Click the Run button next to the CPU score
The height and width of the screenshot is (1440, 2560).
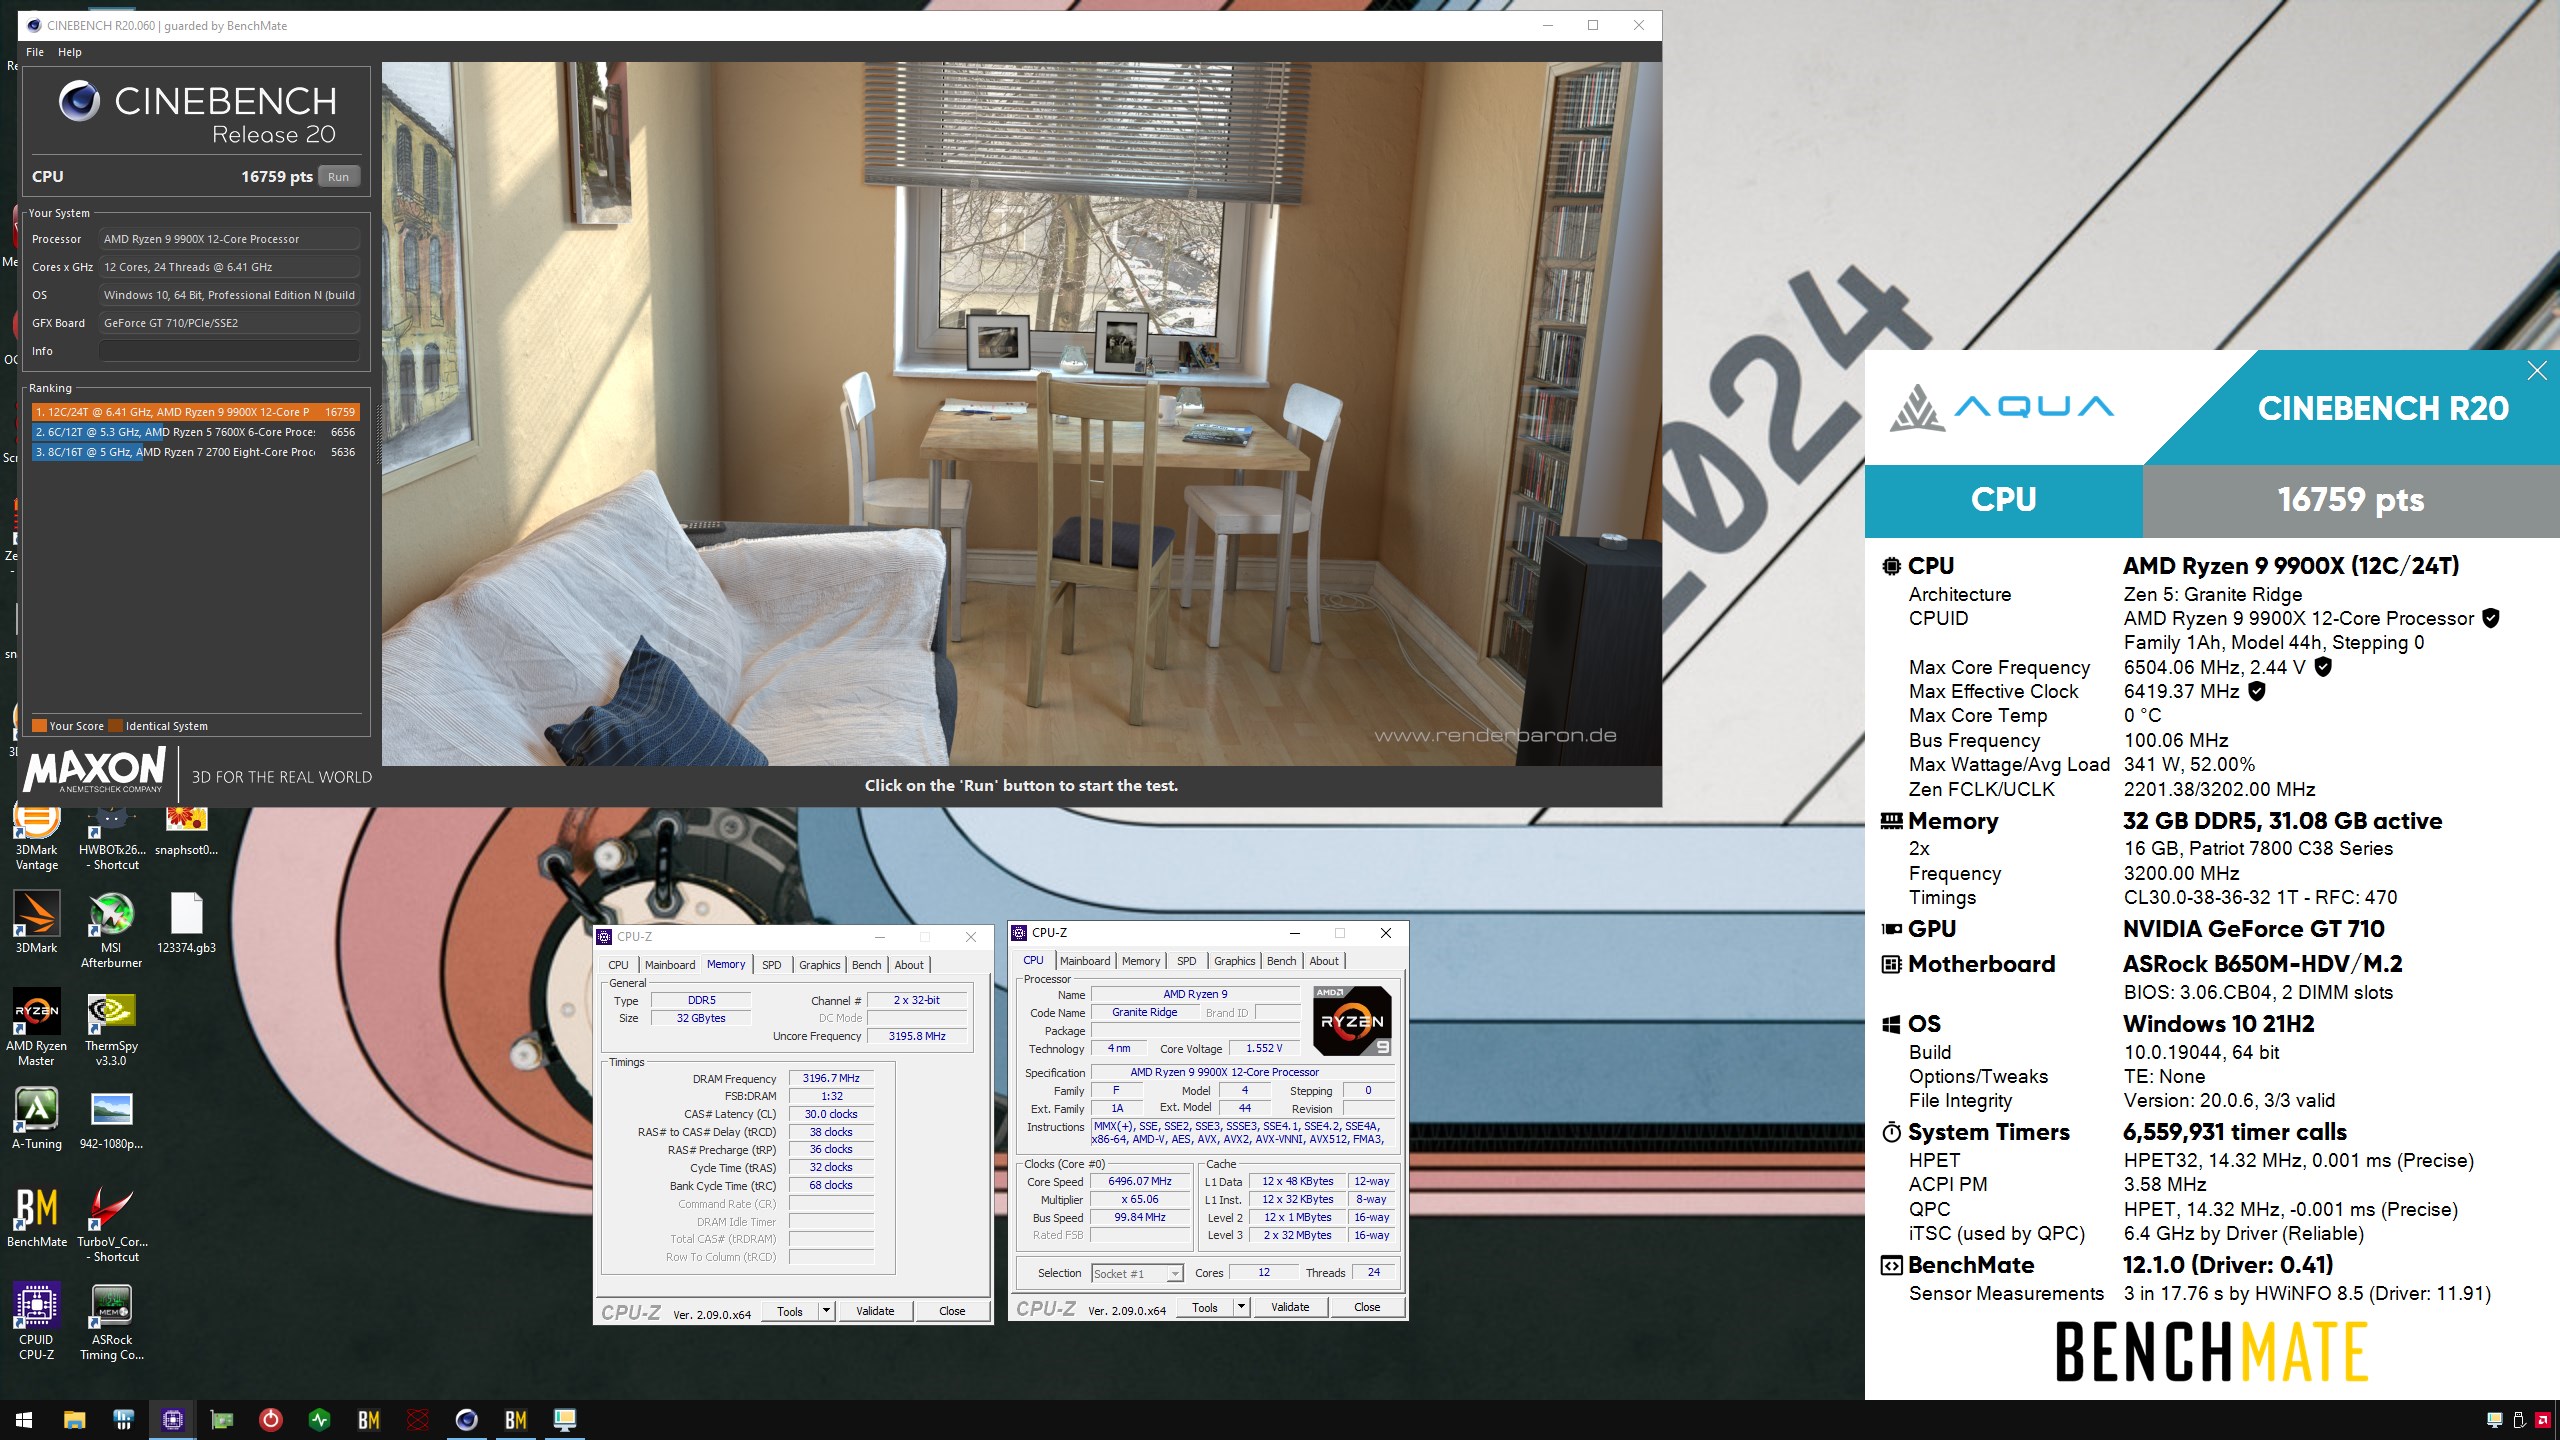(x=339, y=177)
